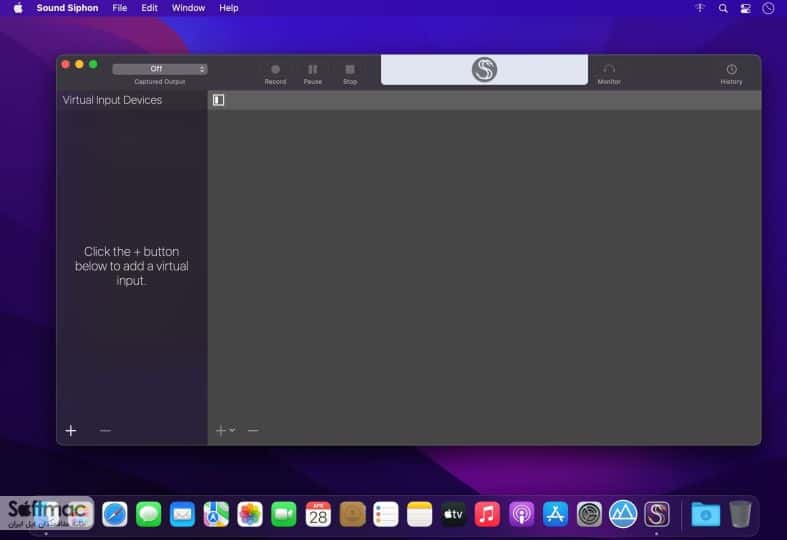
Task: Open Apple TV from the Dock
Action: click(x=453, y=514)
